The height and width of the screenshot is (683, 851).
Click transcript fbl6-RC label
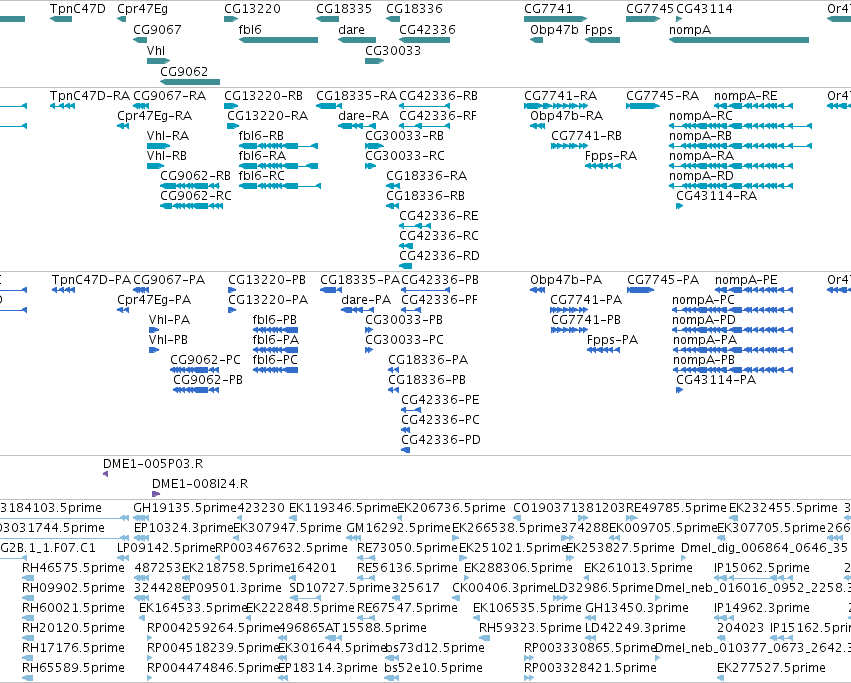262,176
